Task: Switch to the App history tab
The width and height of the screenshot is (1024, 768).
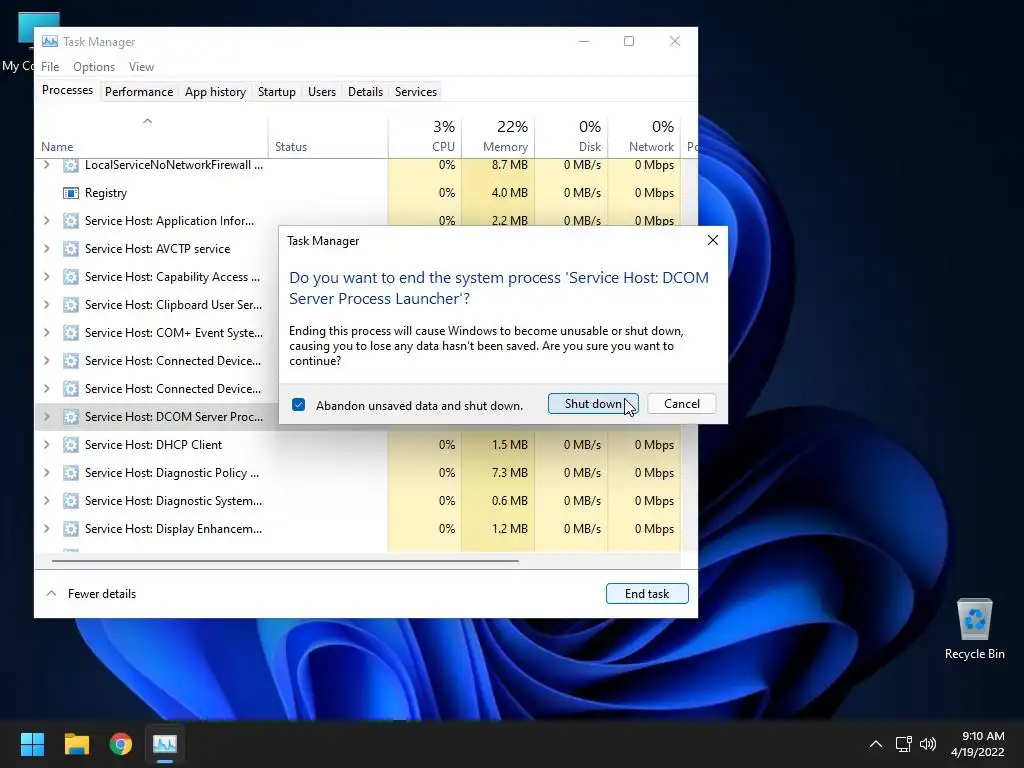Action: pos(215,92)
